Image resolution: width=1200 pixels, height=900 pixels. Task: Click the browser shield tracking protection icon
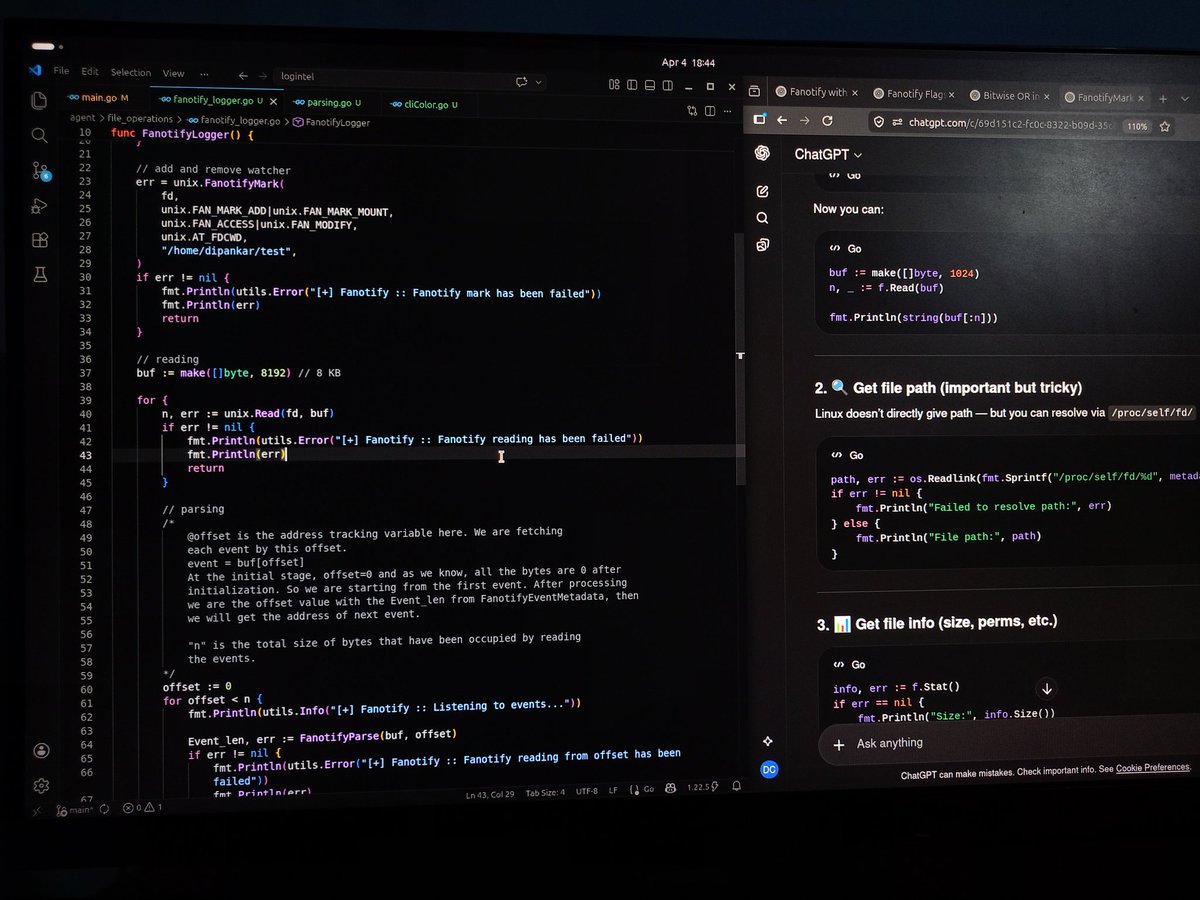point(878,122)
